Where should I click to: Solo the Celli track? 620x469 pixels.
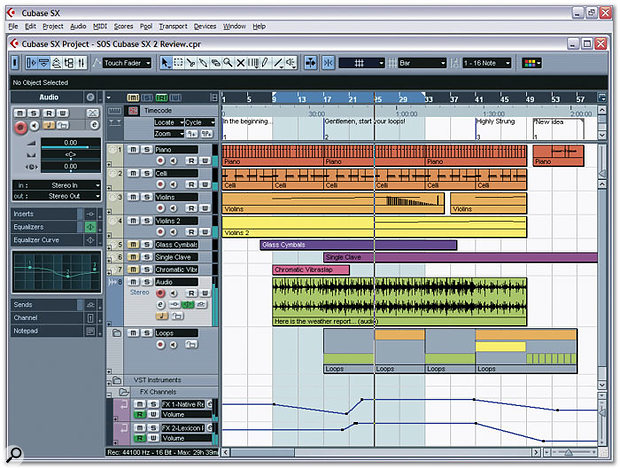[147, 173]
